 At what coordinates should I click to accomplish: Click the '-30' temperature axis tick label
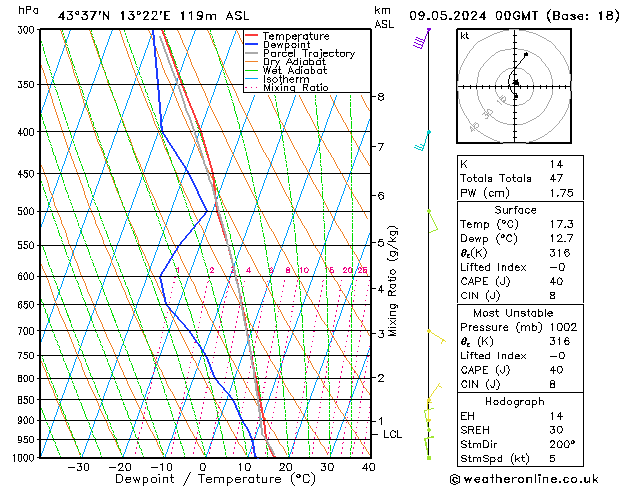(78, 467)
